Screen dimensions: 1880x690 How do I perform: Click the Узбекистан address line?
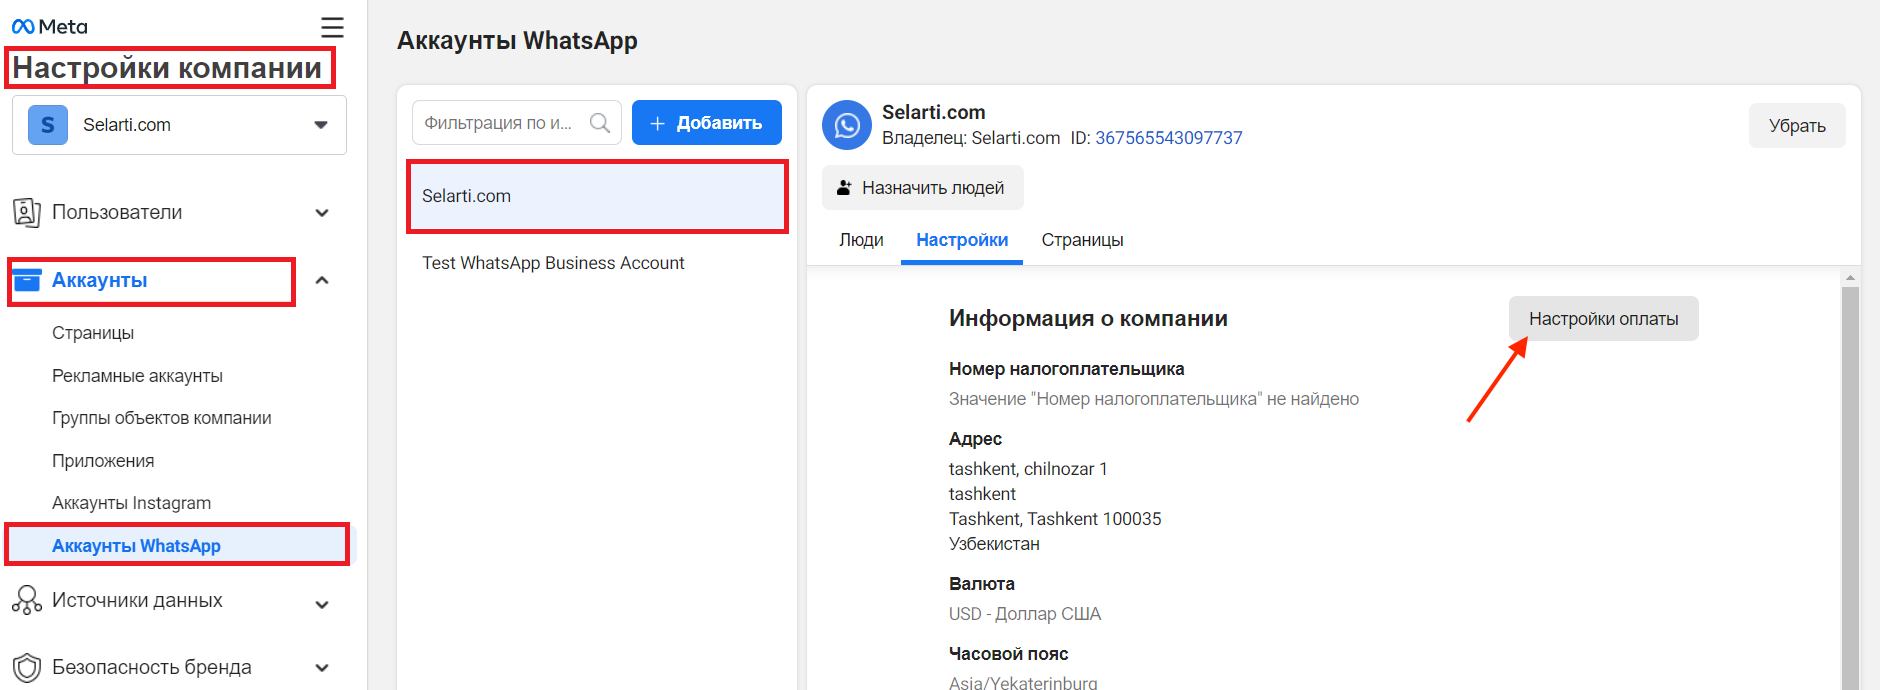(x=994, y=544)
